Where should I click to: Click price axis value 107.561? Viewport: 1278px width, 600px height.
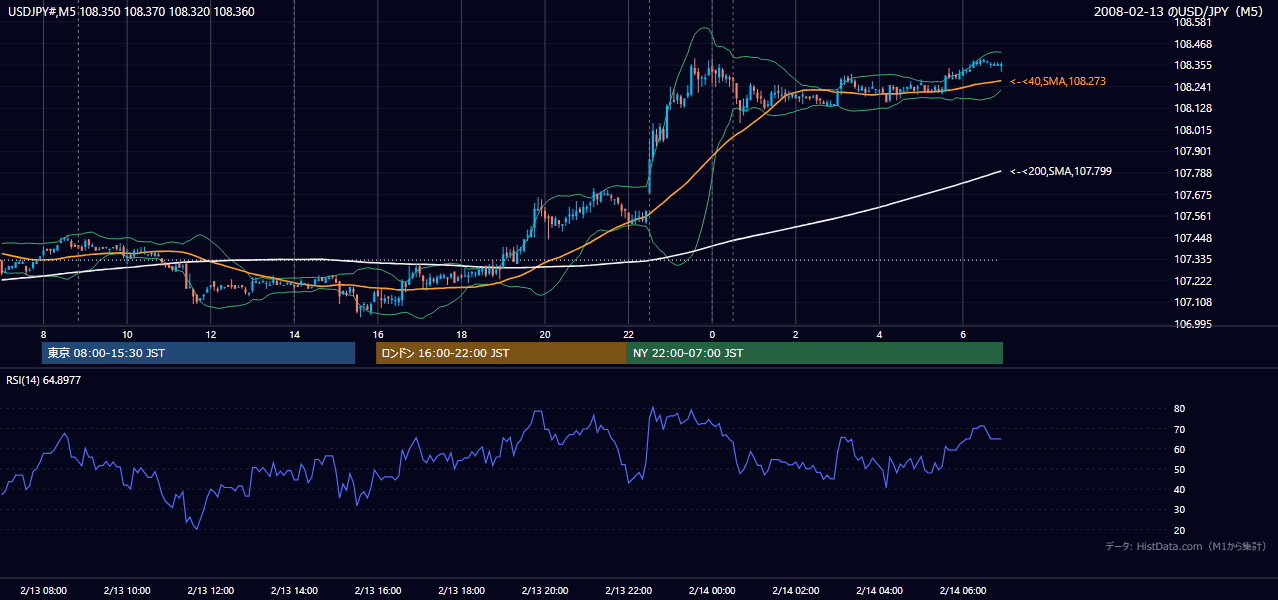pos(1193,216)
